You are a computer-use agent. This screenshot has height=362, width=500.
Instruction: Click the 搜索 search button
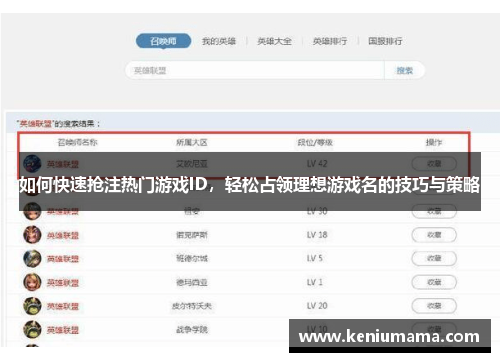[405, 70]
